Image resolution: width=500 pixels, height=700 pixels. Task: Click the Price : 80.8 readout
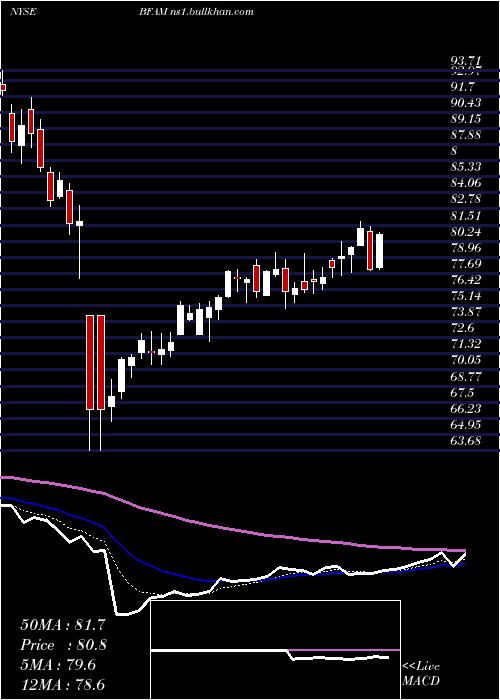pyautogui.click(x=63, y=645)
